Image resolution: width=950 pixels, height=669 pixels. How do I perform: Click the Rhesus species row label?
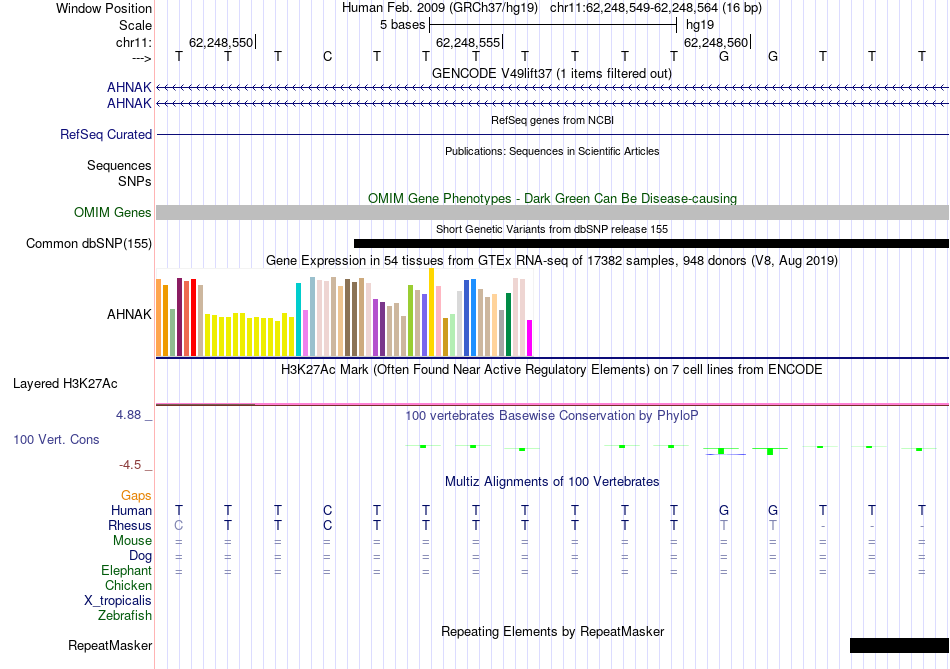tap(130, 525)
